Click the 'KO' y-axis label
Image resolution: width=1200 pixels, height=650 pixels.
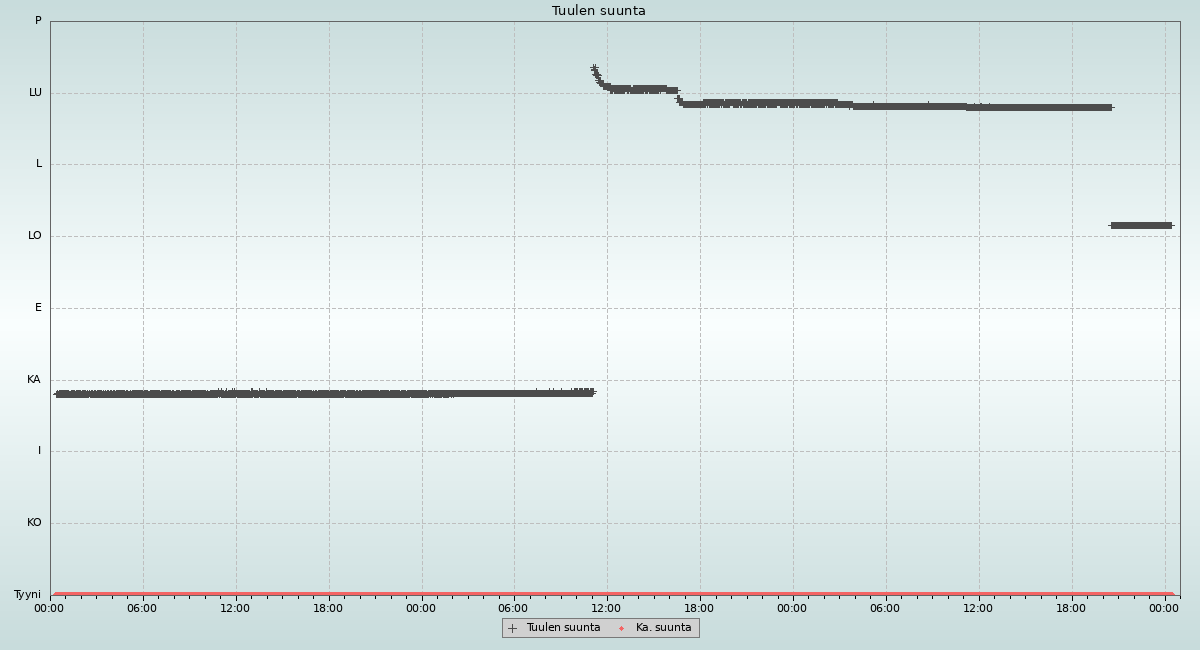pos(34,522)
